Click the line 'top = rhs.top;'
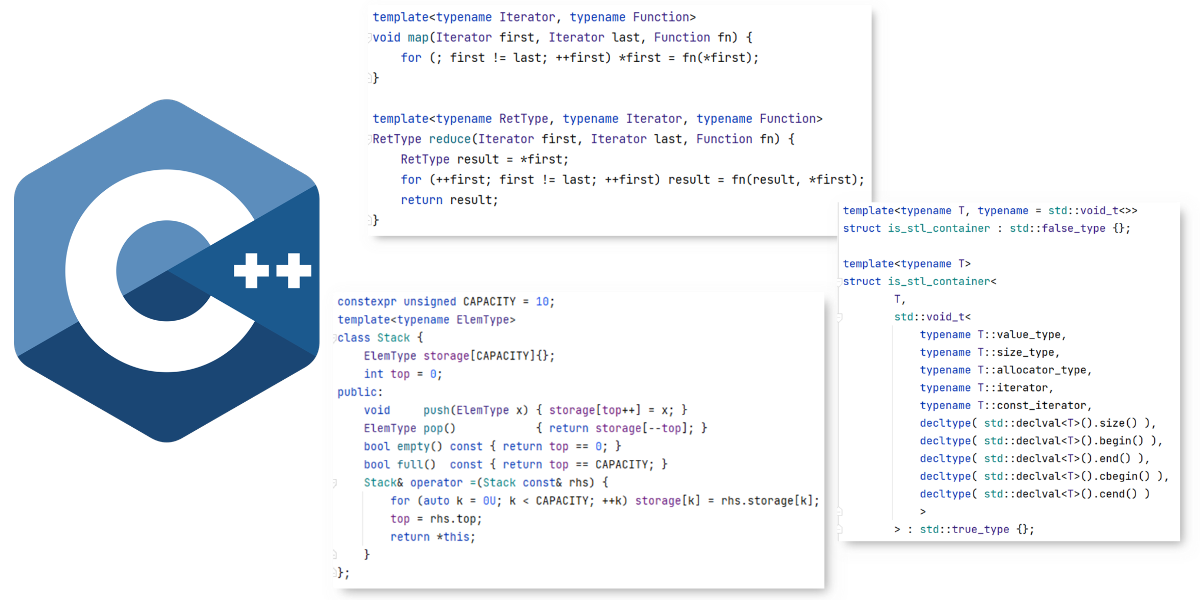 pyautogui.click(x=436, y=519)
